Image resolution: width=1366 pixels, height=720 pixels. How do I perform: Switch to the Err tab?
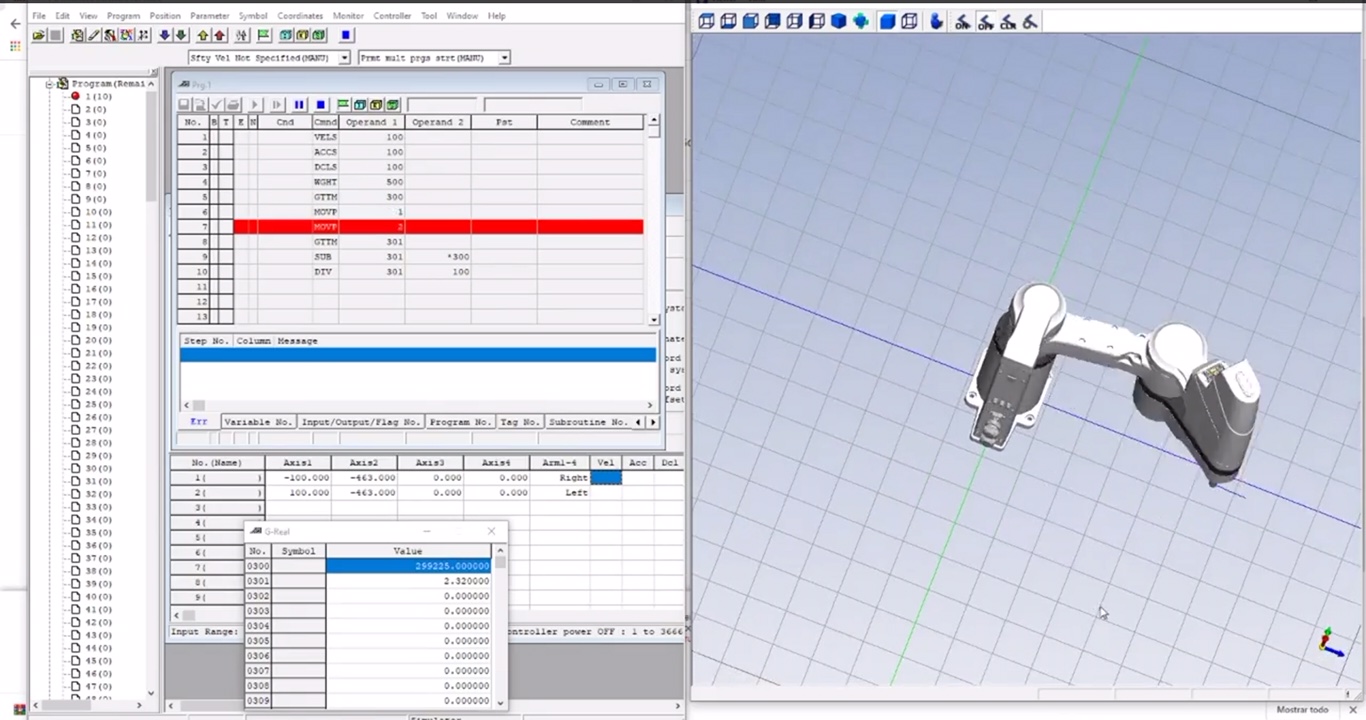(199, 422)
